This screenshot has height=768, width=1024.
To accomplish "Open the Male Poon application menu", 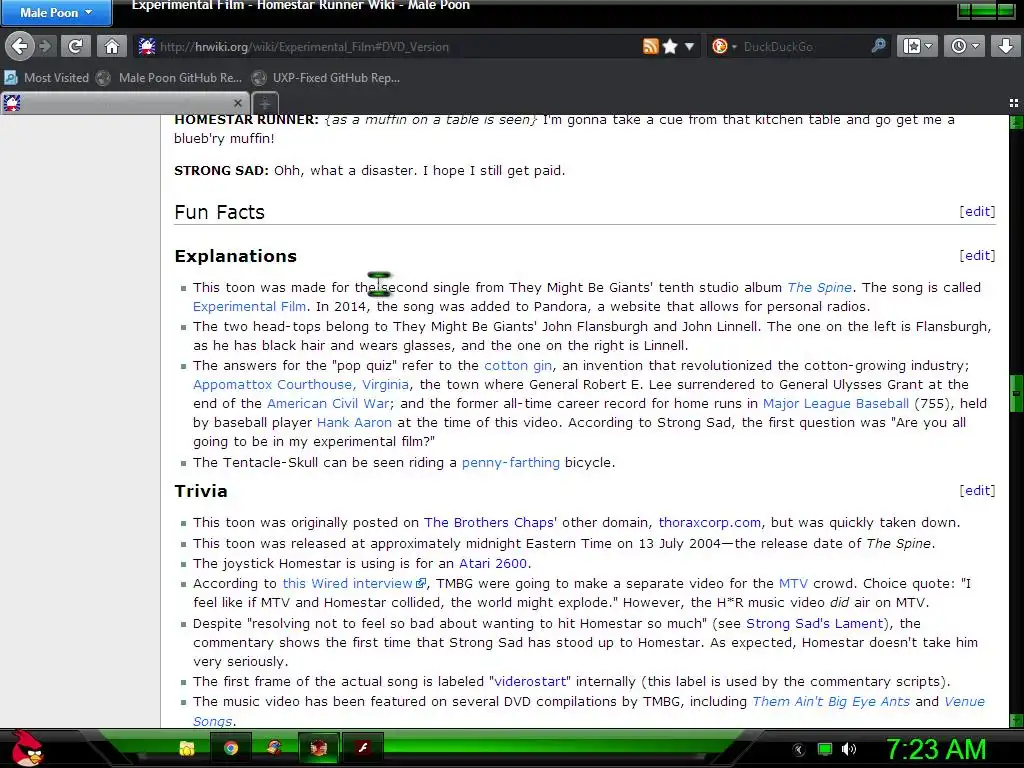I will [x=56, y=12].
